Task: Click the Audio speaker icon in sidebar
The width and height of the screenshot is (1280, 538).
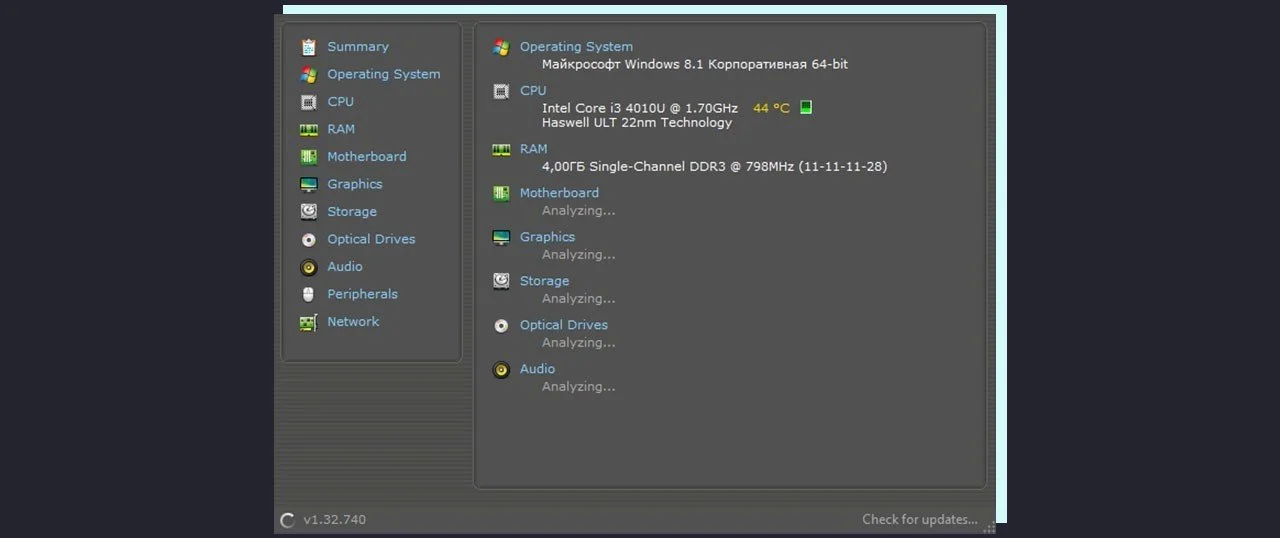Action: point(308,267)
